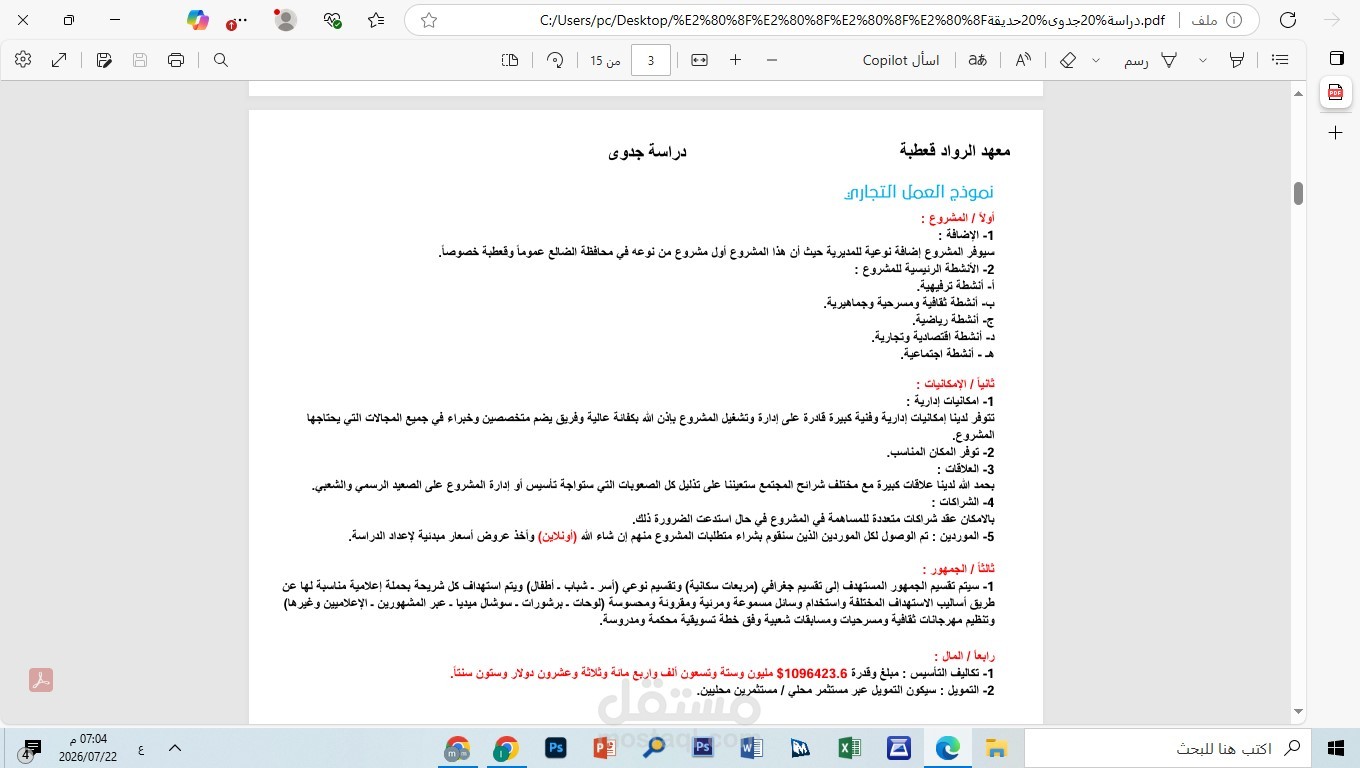The width and height of the screenshot is (1360, 768).
Task: Click the header معهد الرواد قعطبة
Action: tap(955, 151)
